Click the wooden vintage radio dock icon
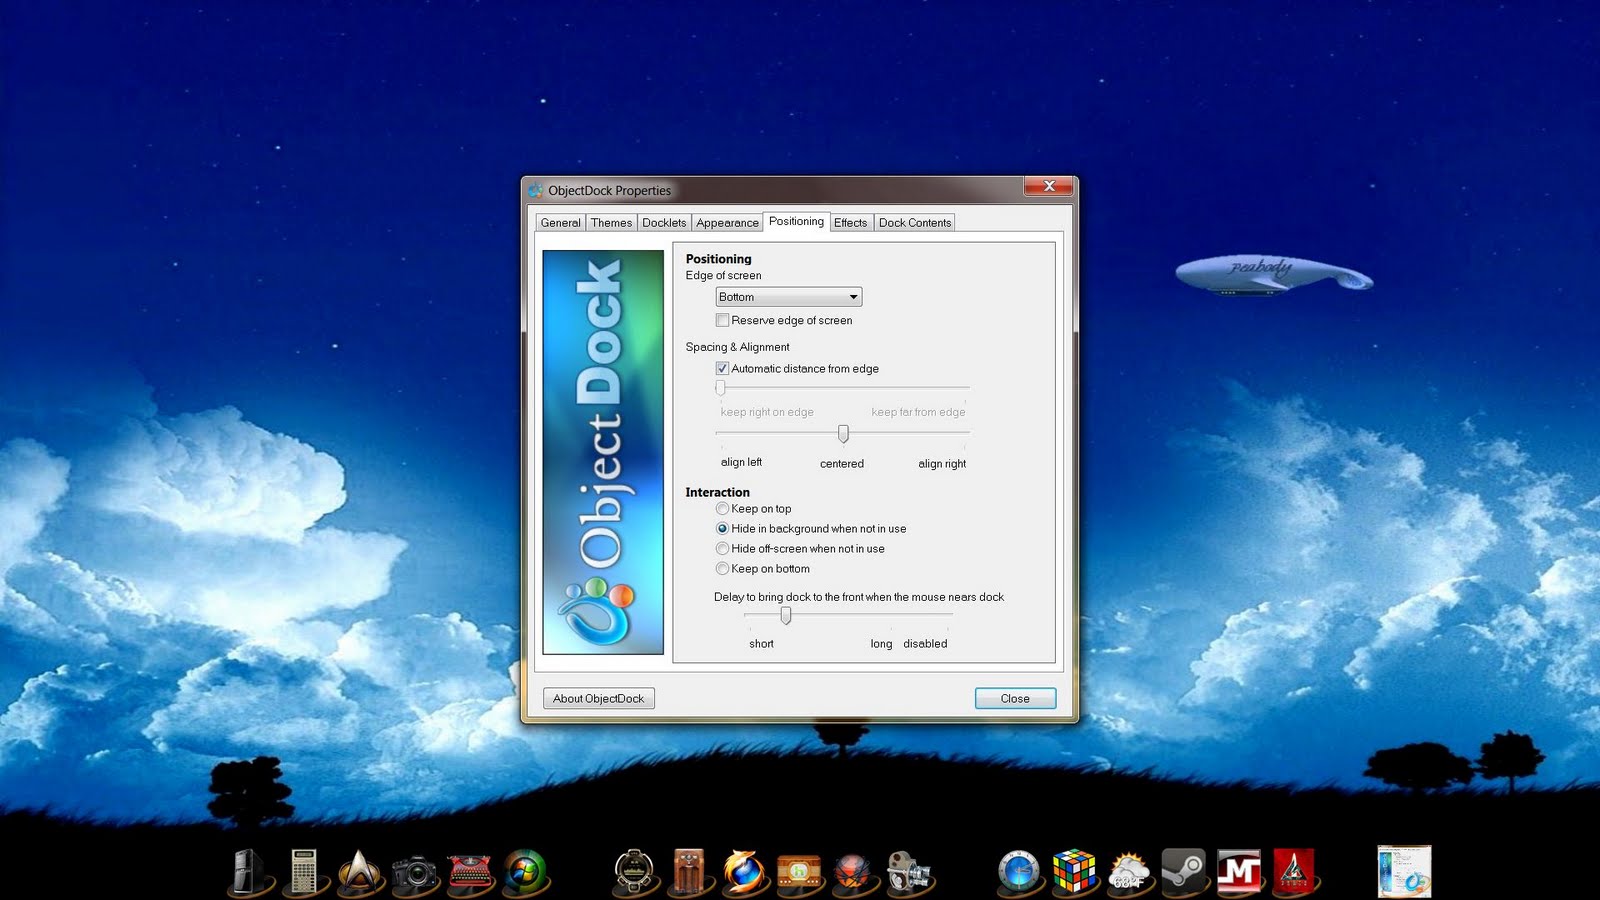Screen dimensions: 1600x900 (689, 871)
